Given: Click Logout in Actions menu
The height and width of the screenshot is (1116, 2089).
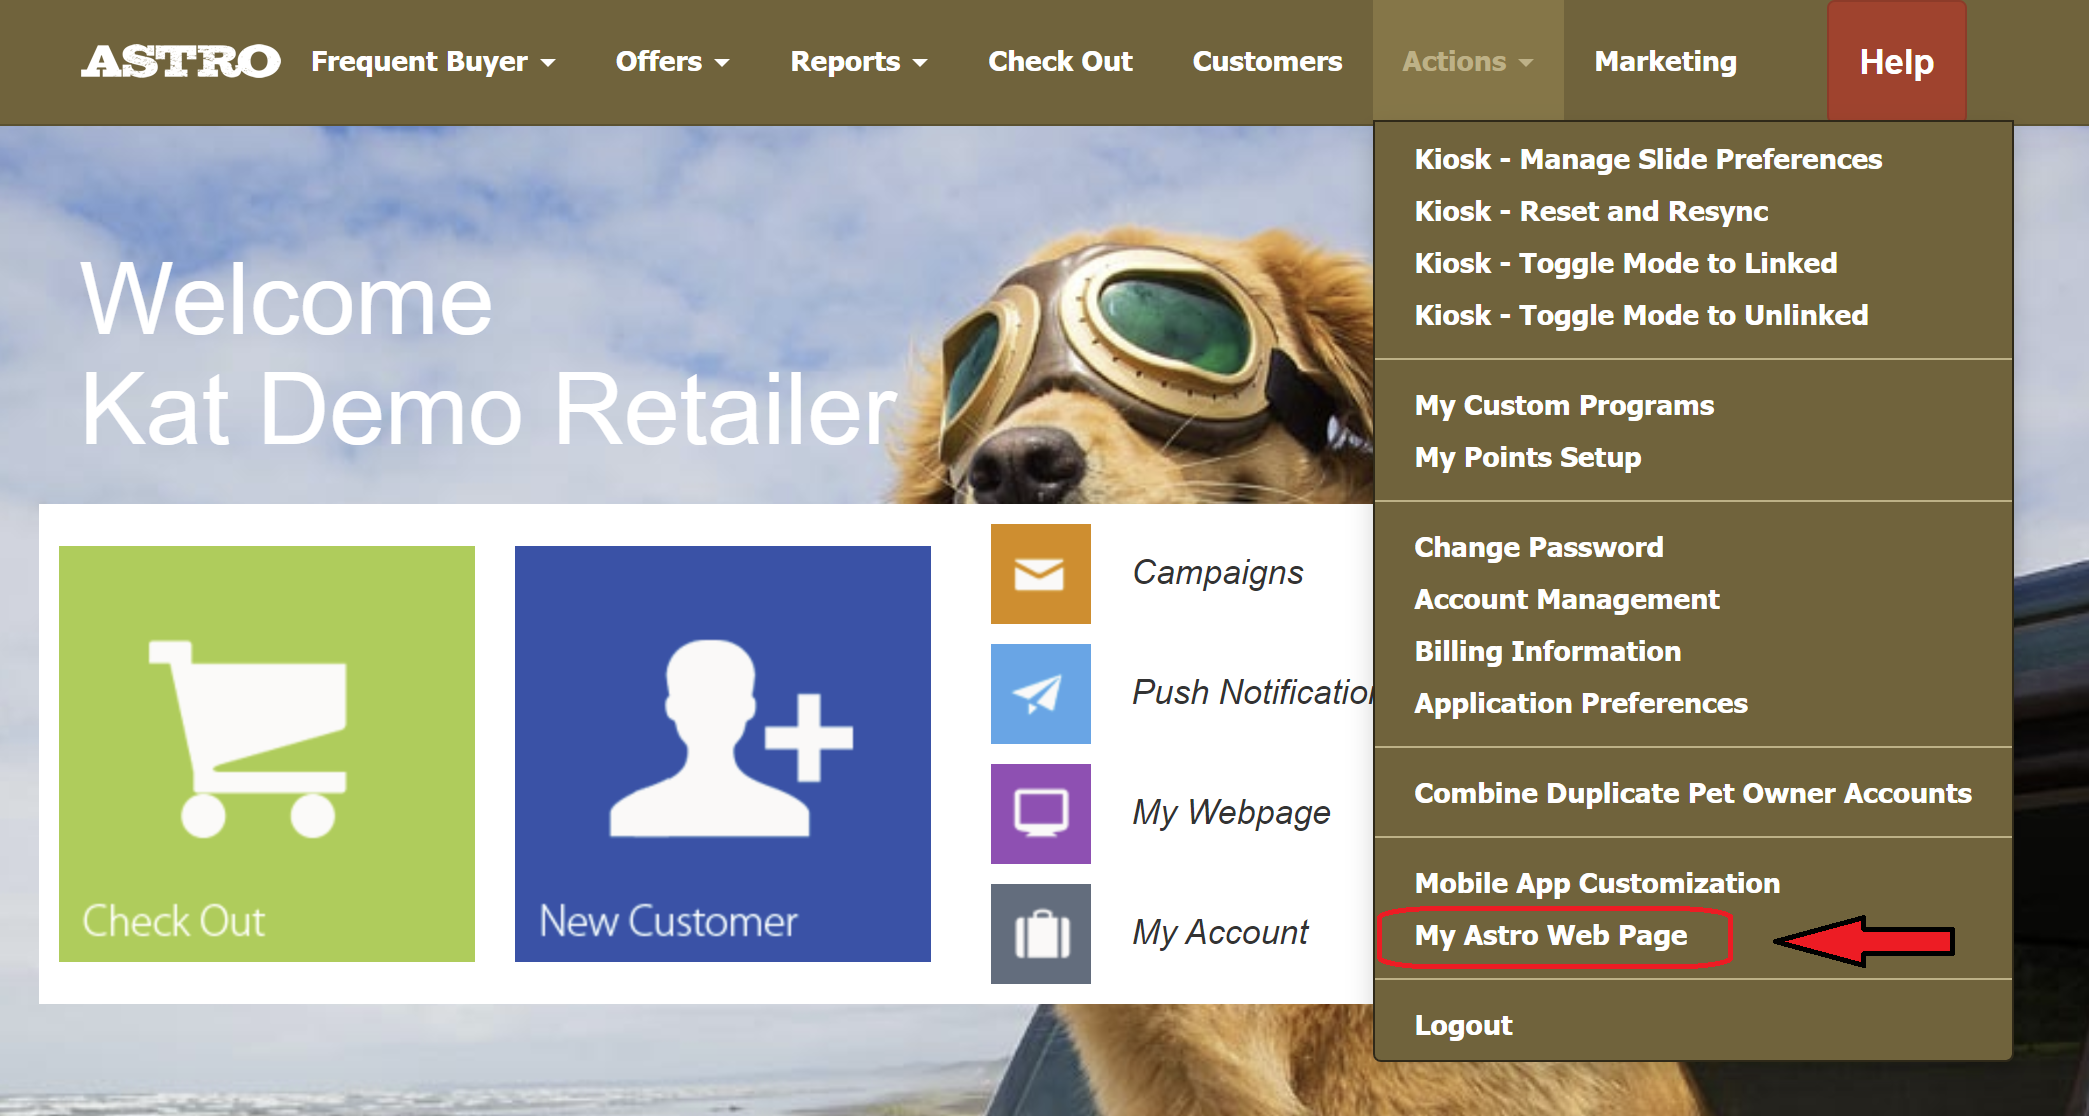Looking at the screenshot, I should pos(1463,1026).
